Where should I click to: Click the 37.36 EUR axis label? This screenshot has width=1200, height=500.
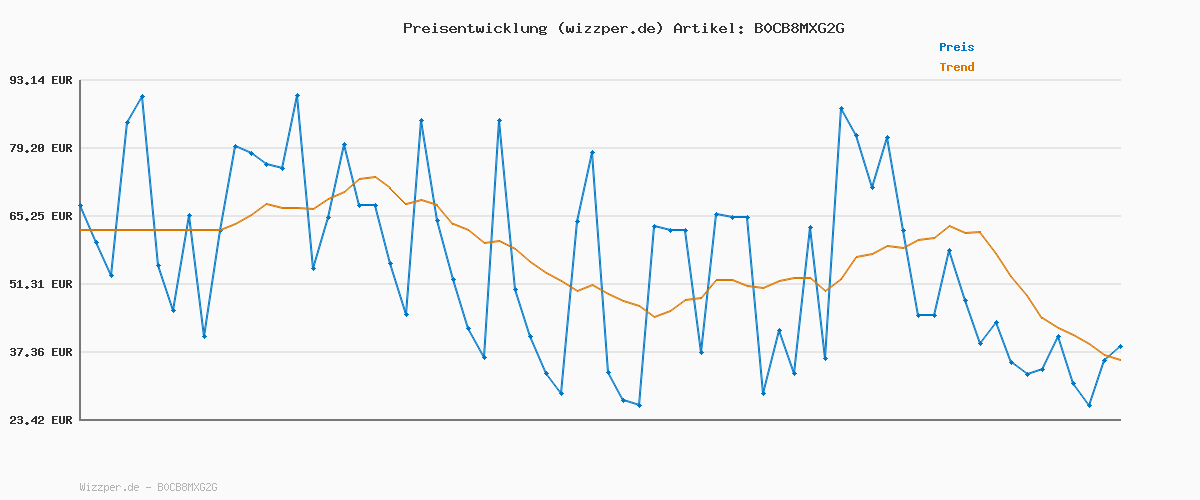point(41,352)
